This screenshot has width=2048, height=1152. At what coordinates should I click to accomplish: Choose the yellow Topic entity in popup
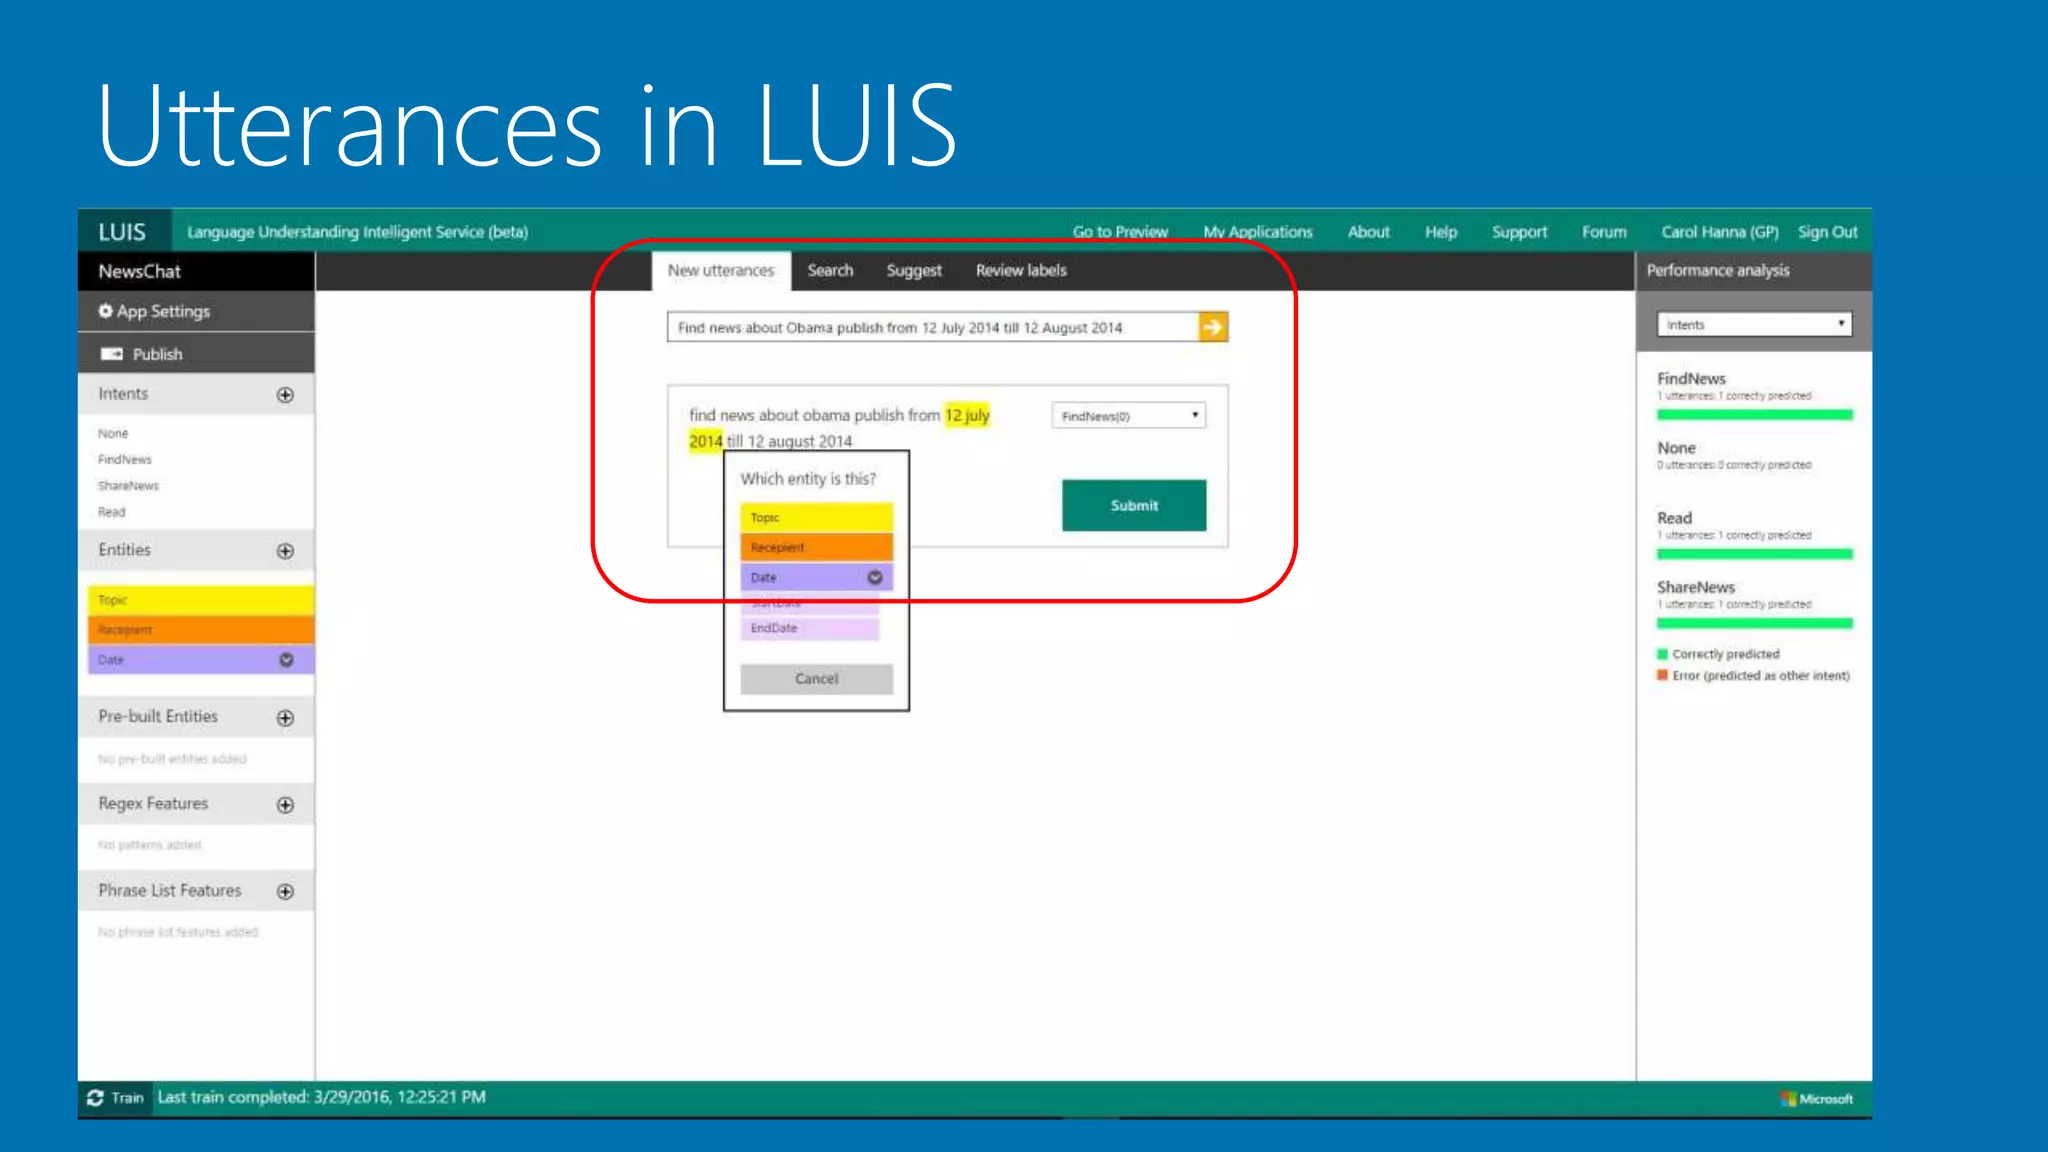pos(816,517)
